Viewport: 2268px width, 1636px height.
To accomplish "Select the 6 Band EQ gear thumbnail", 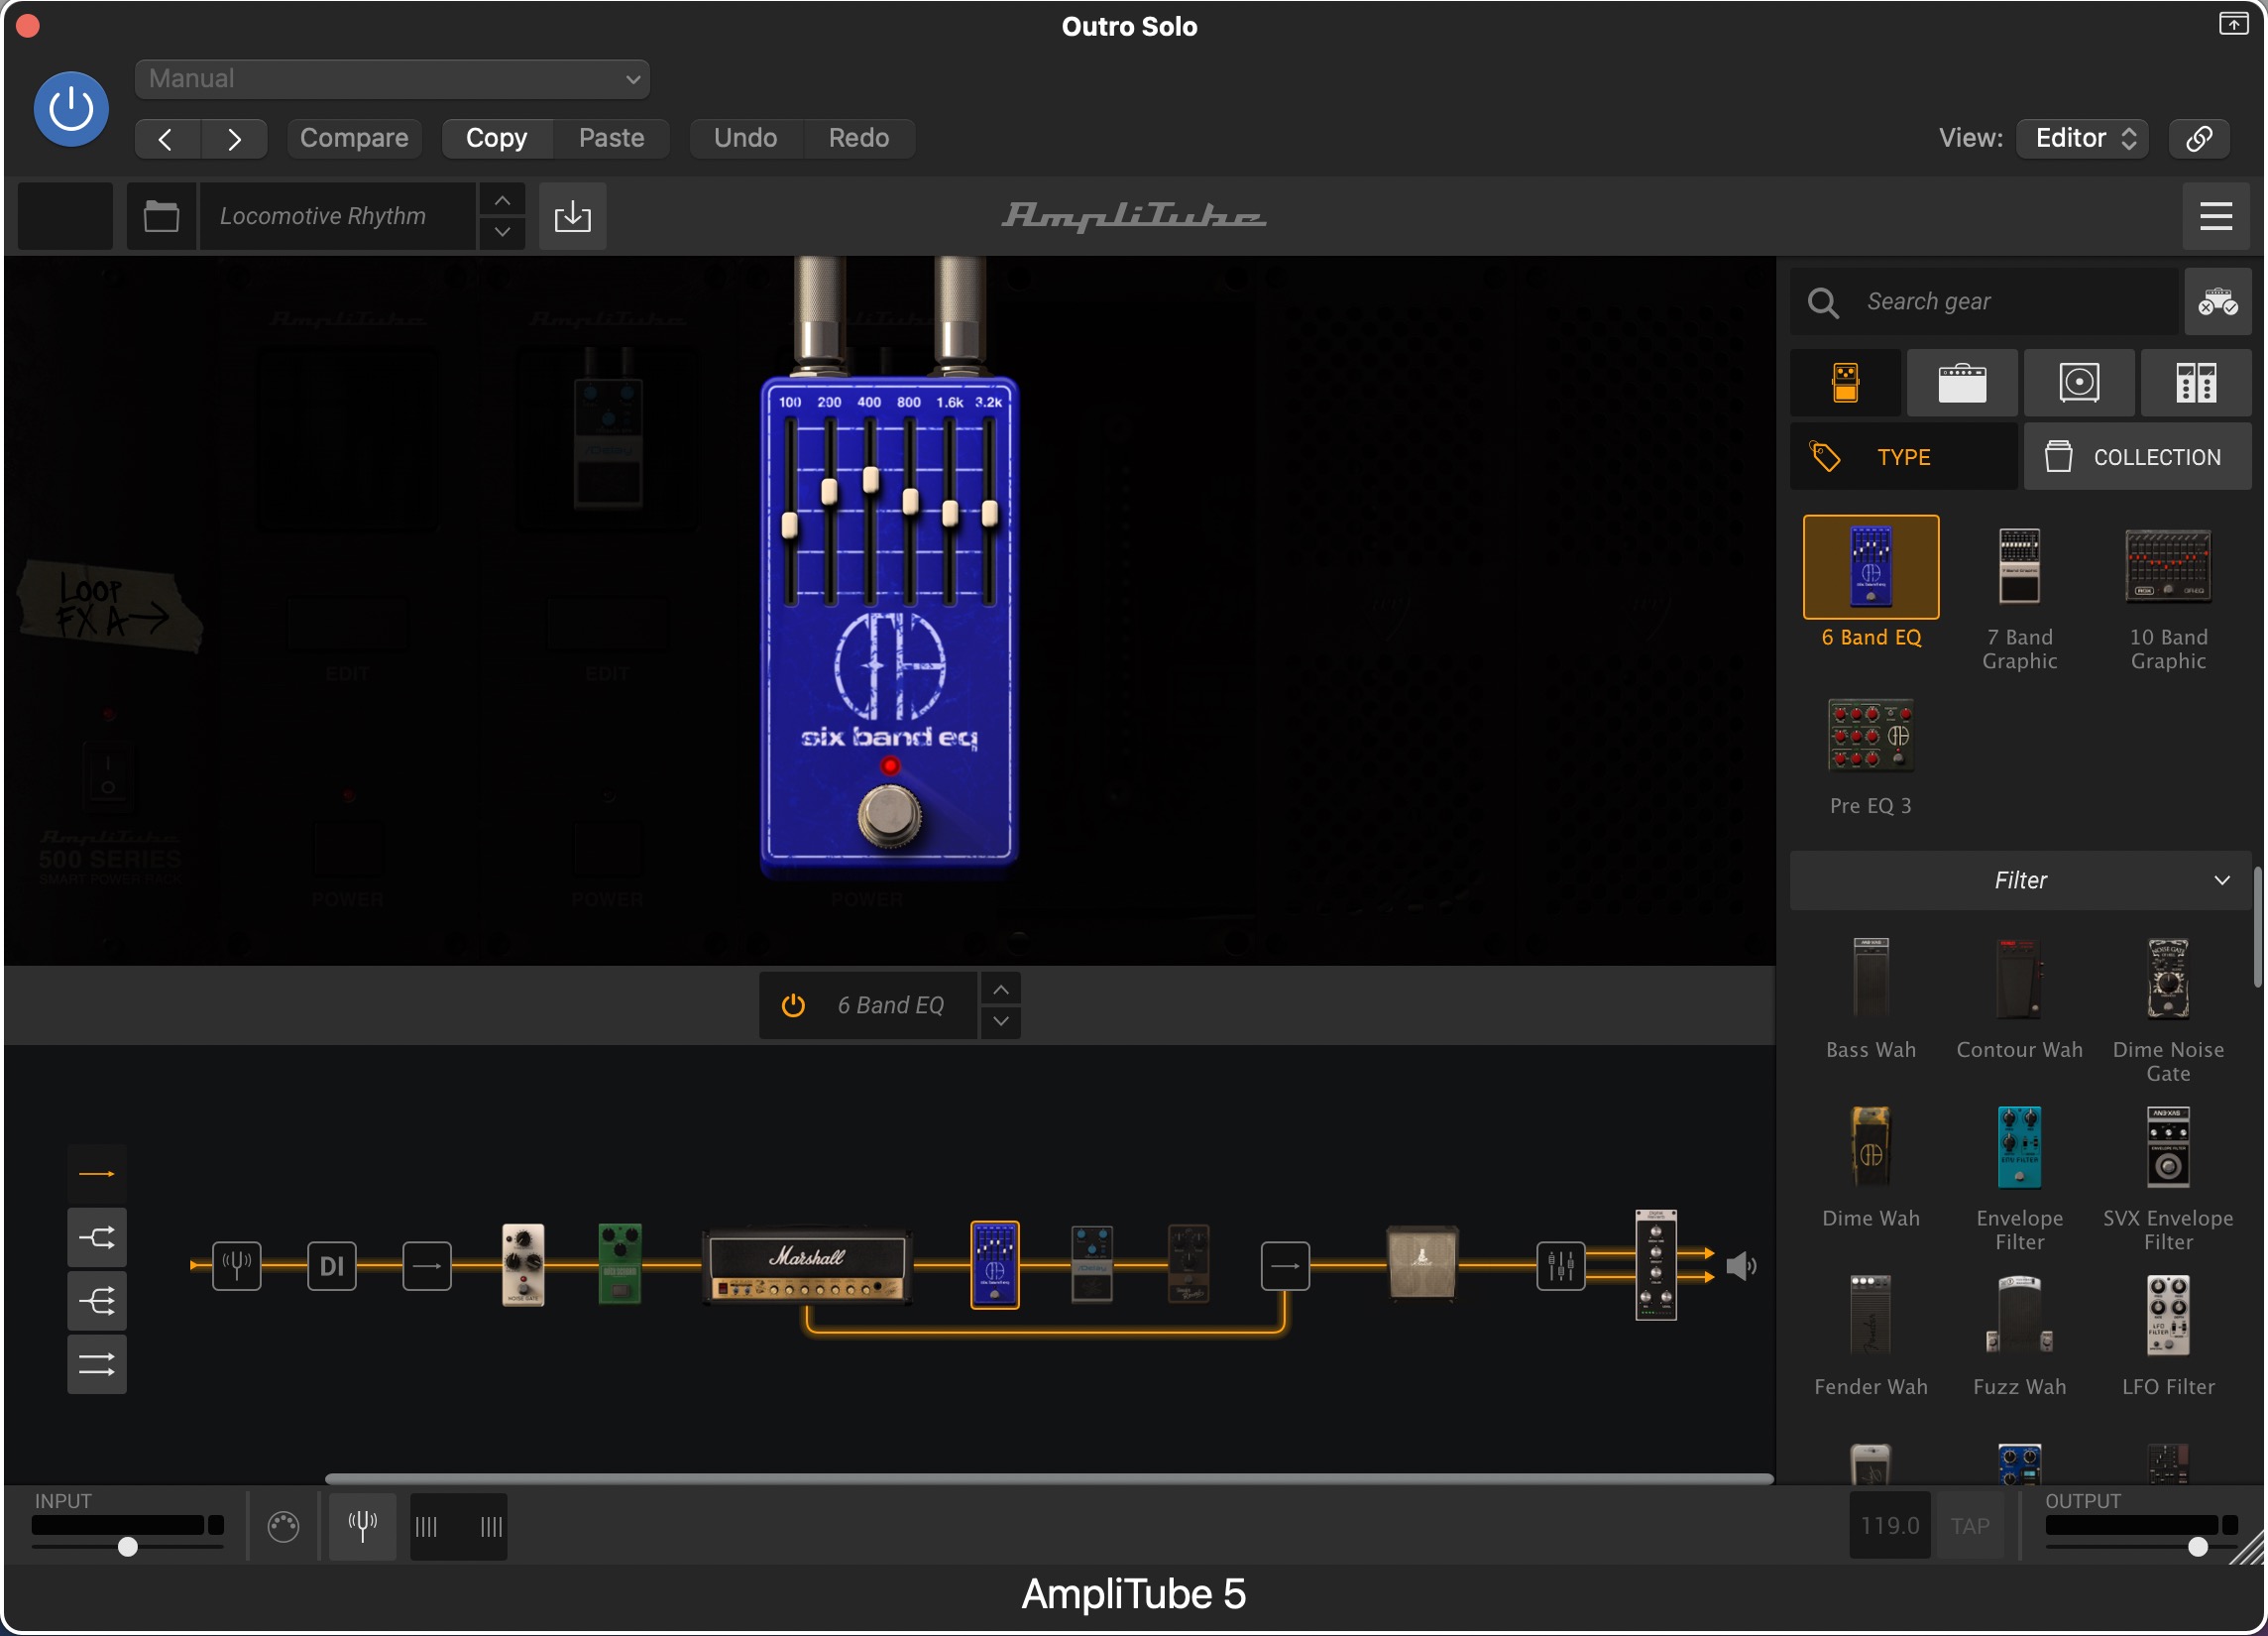I will tap(1871, 567).
